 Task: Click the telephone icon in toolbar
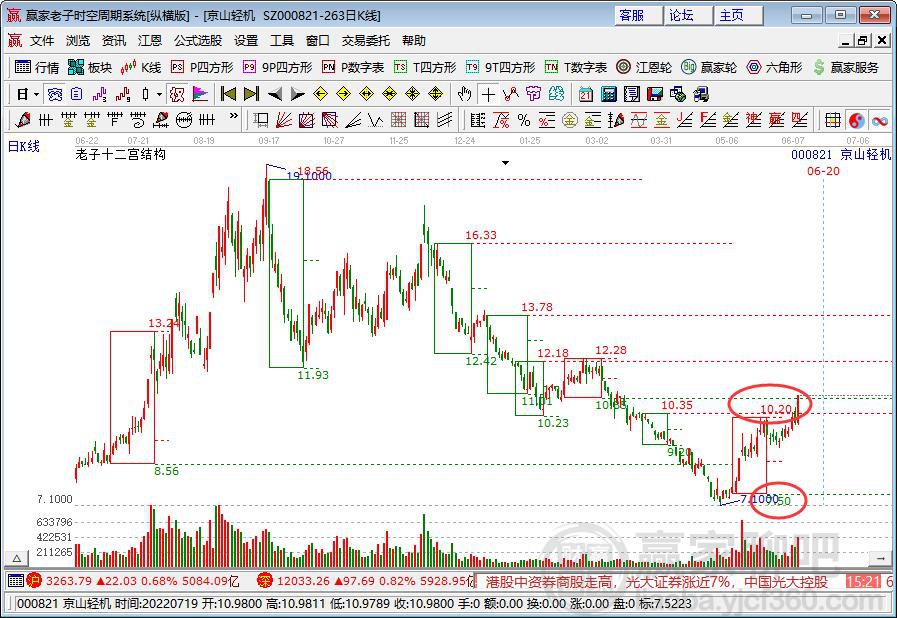[x=55, y=94]
